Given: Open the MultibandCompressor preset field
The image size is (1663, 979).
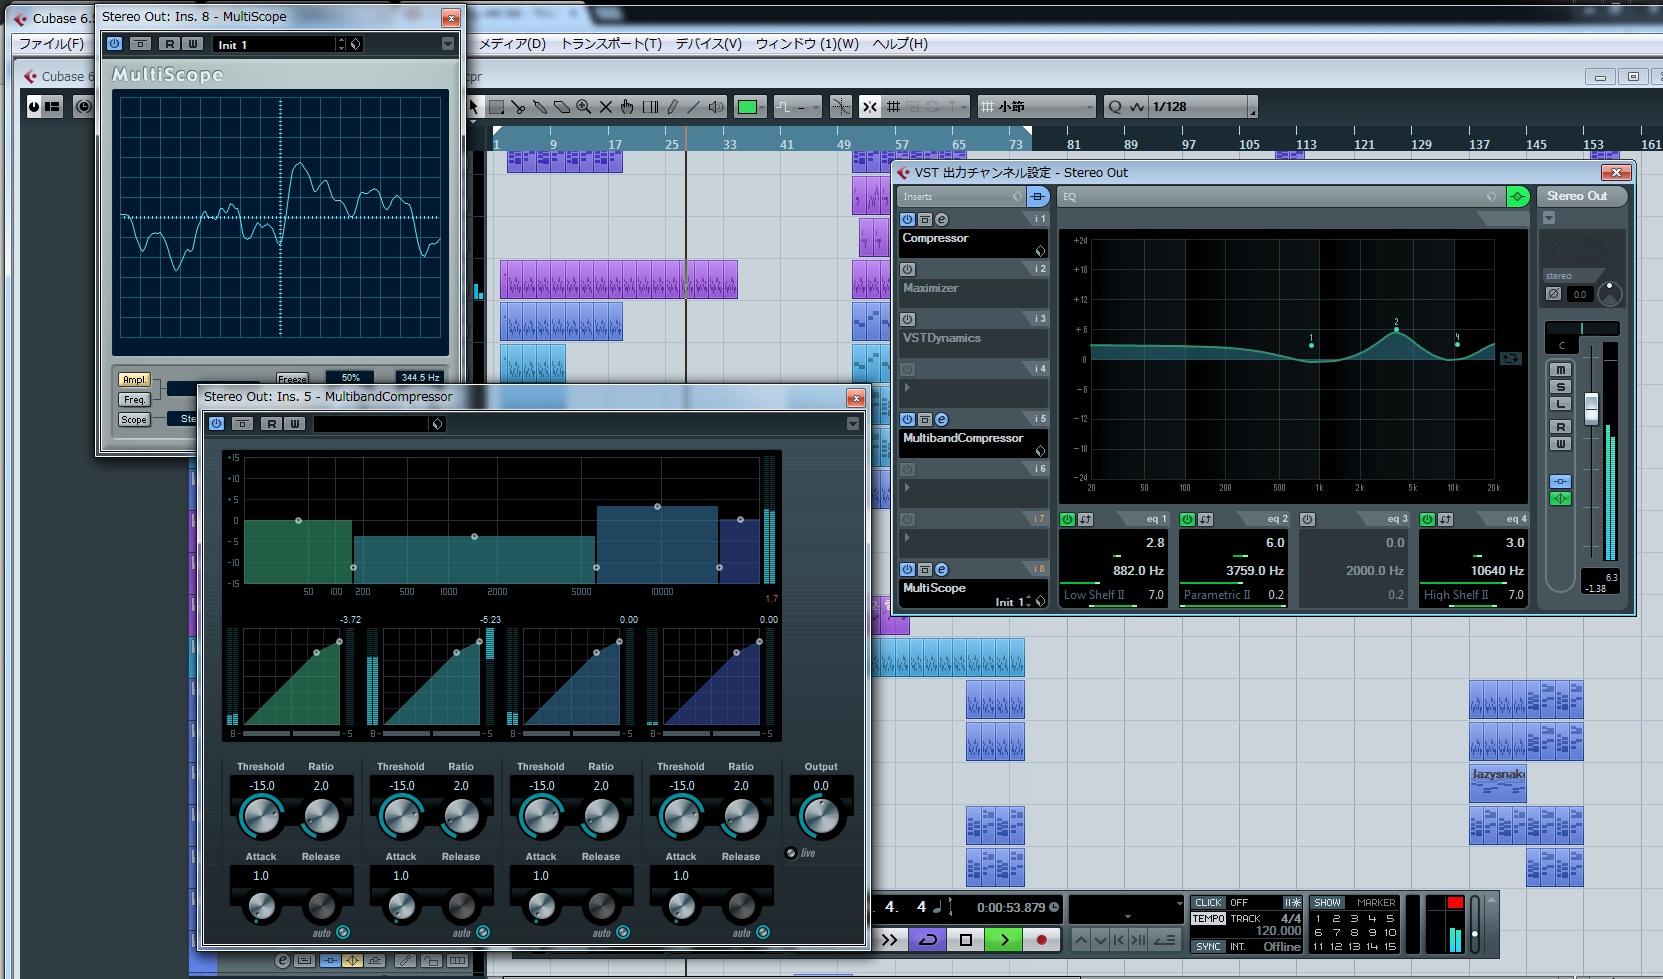Looking at the screenshot, I should (x=372, y=424).
